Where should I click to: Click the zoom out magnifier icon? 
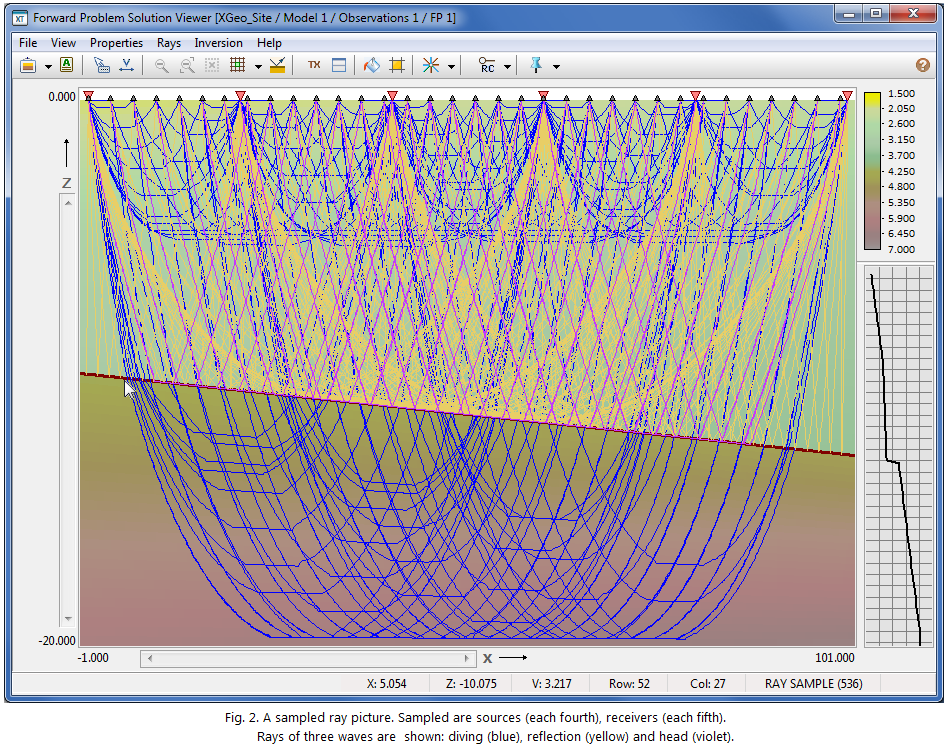point(161,65)
